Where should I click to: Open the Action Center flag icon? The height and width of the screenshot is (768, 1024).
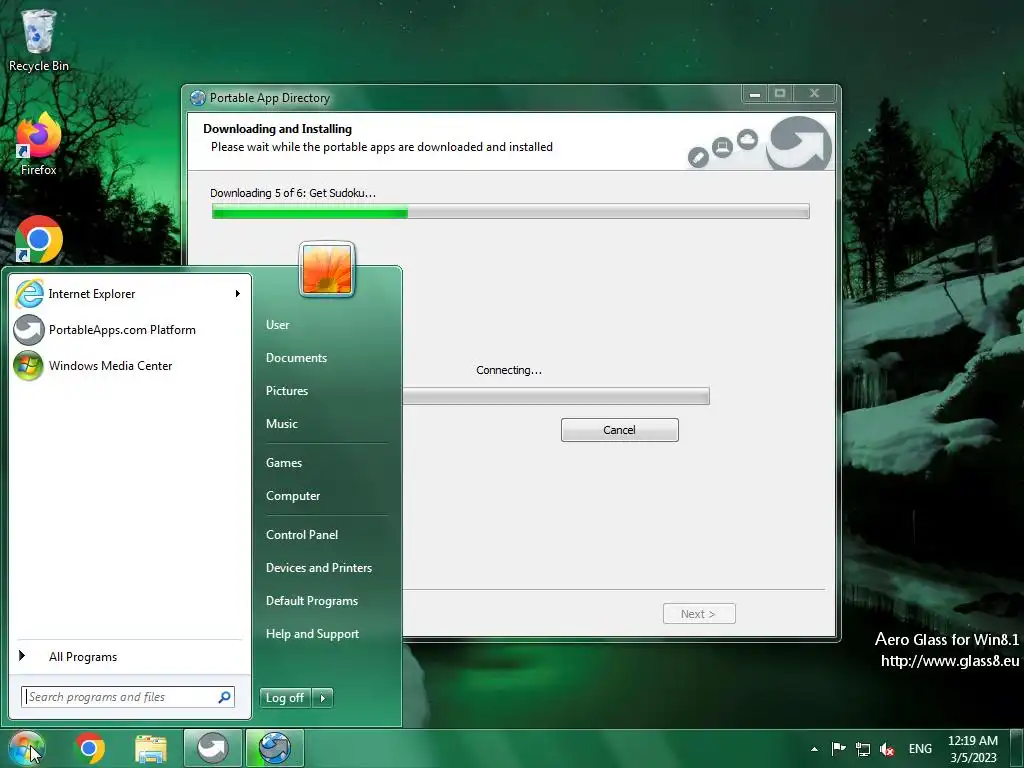click(839, 748)
